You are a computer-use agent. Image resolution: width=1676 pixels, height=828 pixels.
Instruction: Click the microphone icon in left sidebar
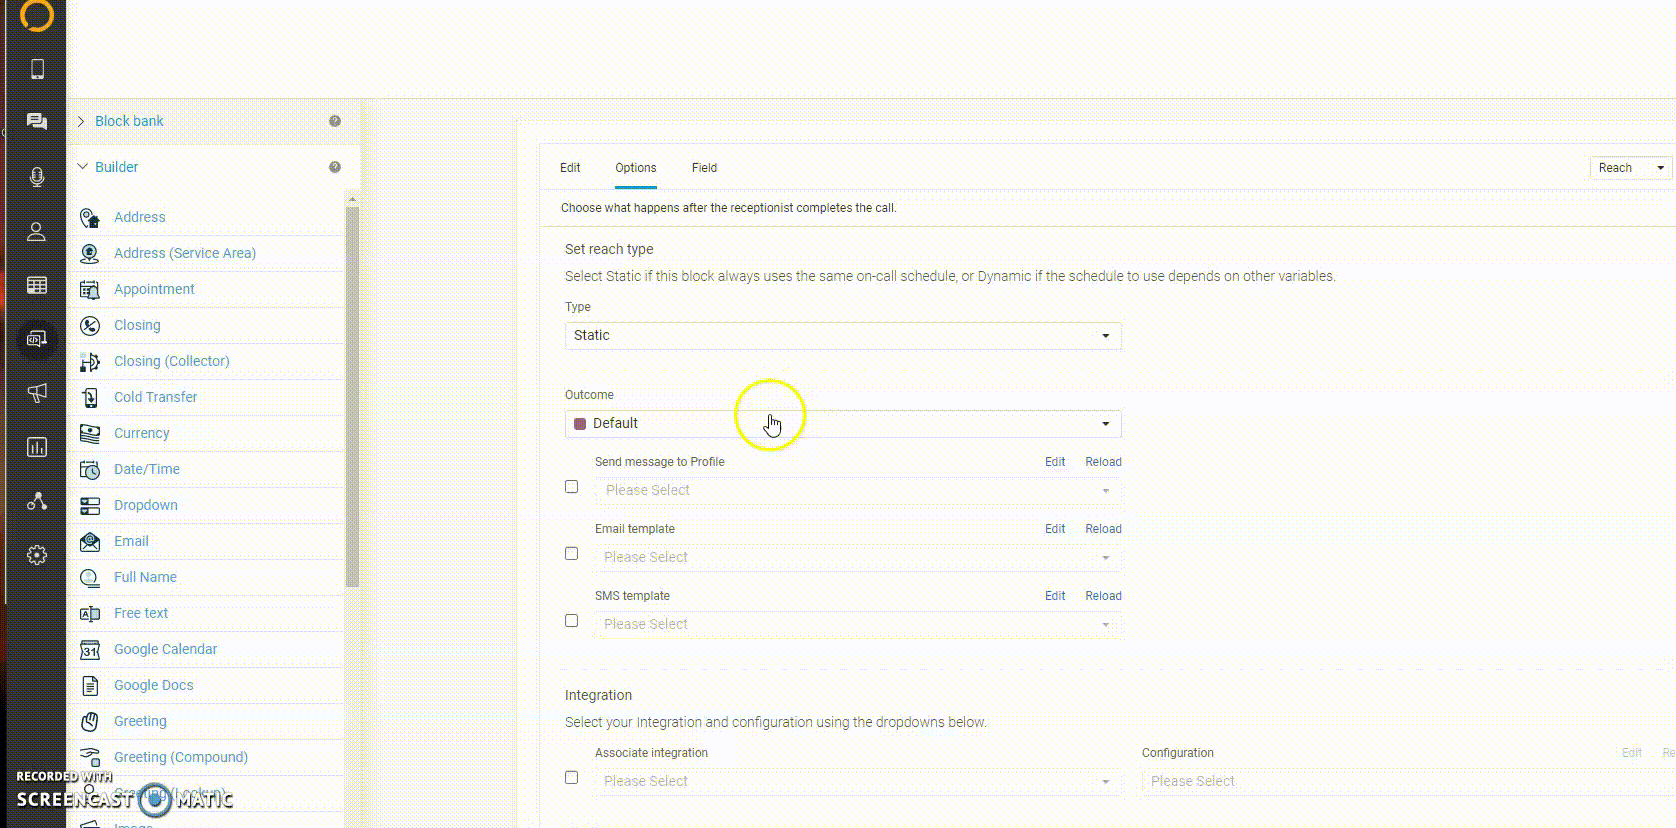click(37, 177)
